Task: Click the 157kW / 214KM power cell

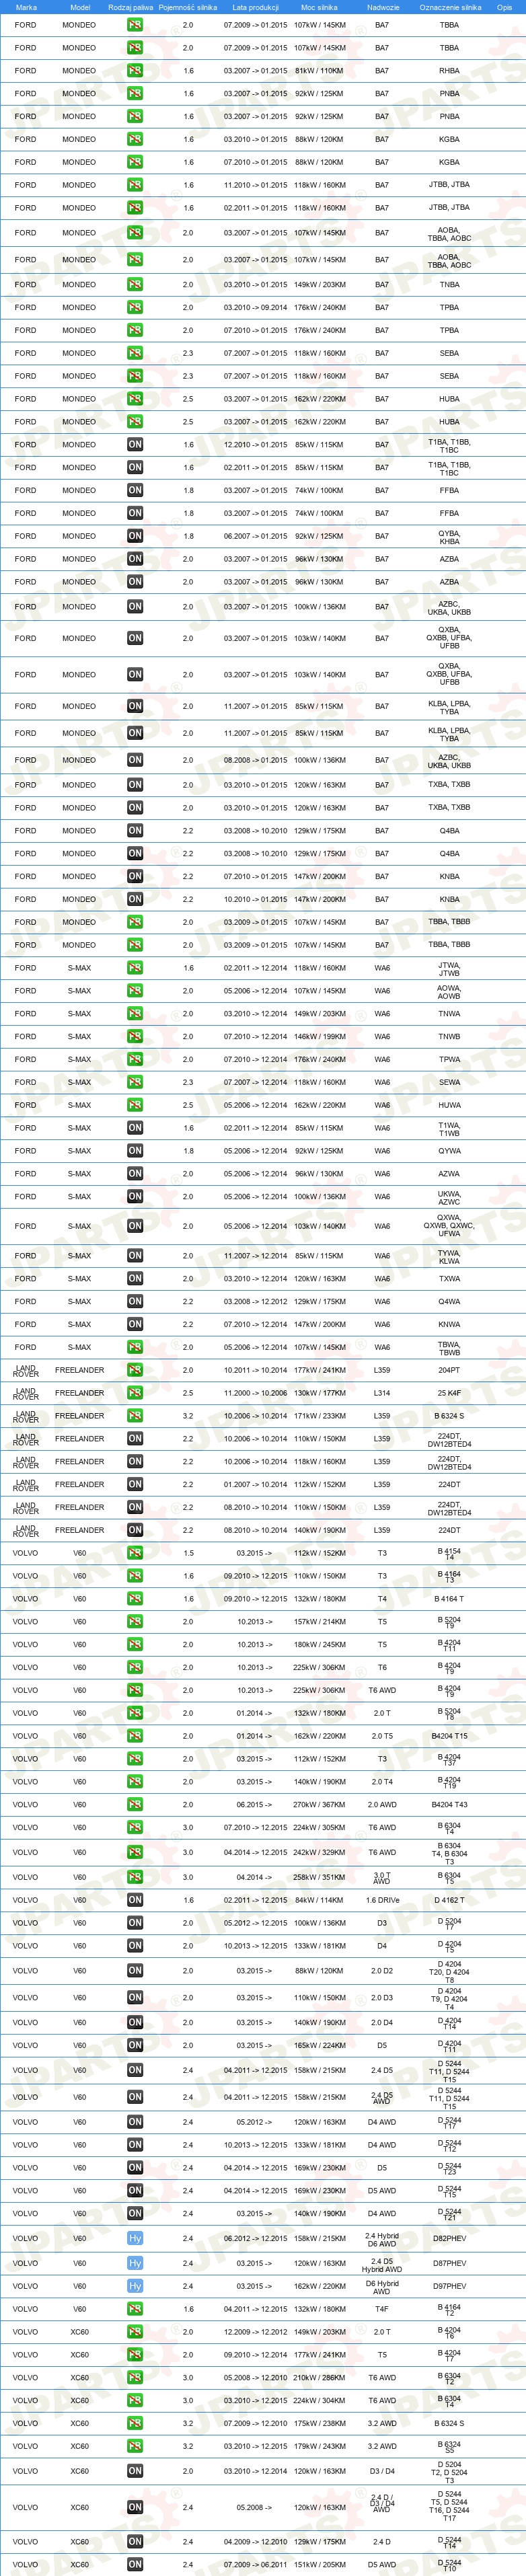Action: pyautogui.click(x=319, y=1622)
